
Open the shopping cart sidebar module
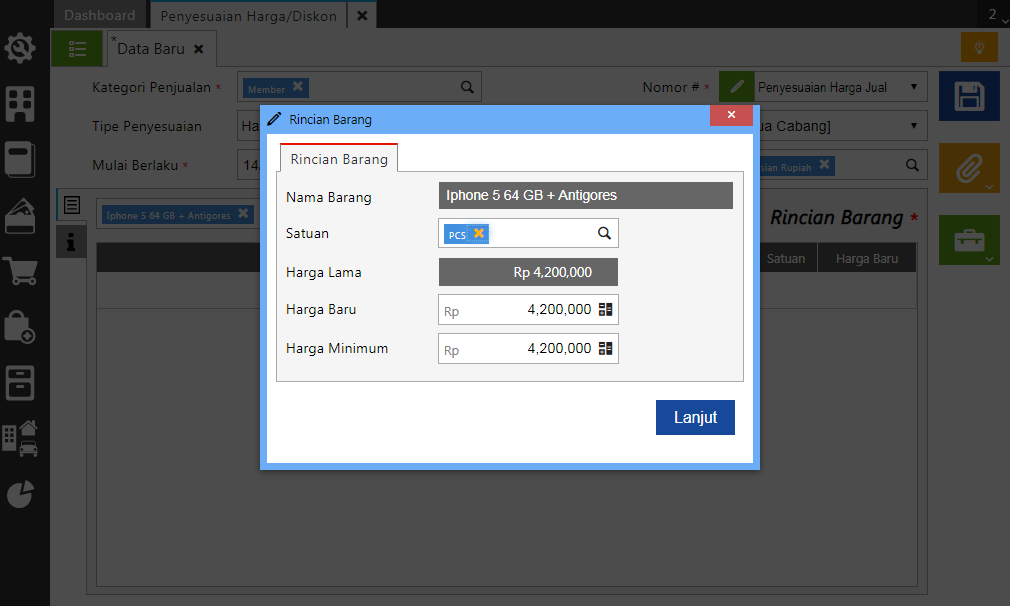pos(21,271)
